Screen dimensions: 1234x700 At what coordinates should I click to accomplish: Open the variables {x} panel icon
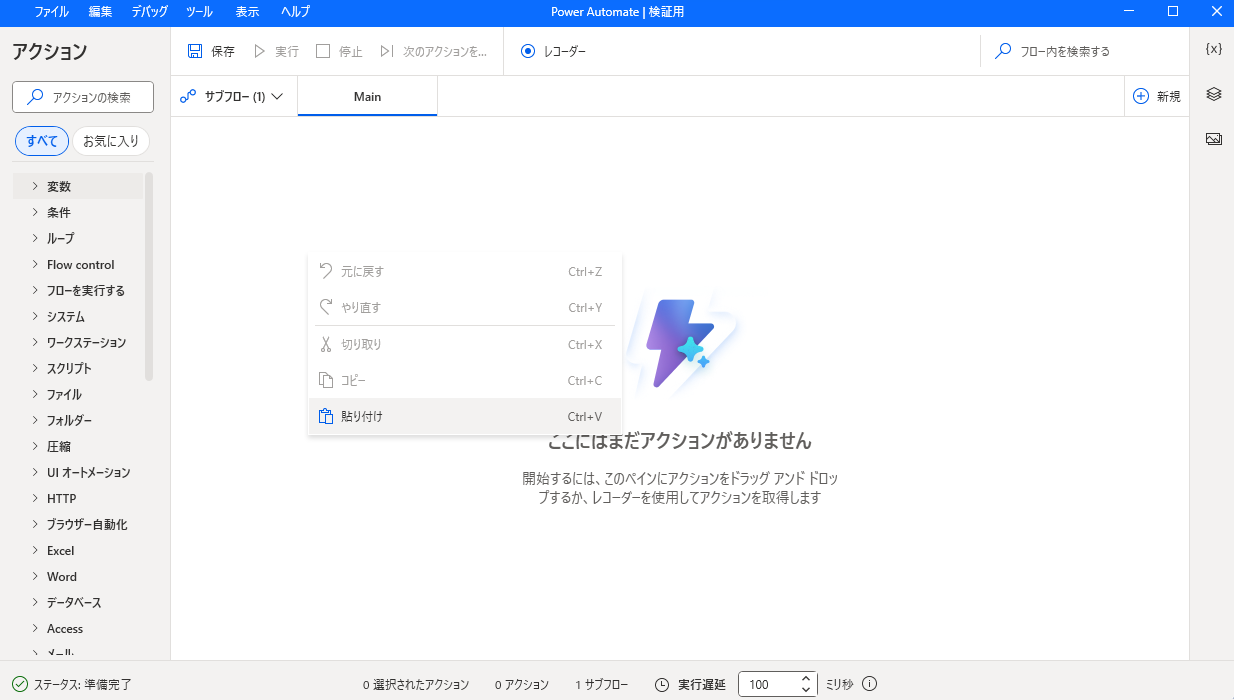(x=1214, y=49)
